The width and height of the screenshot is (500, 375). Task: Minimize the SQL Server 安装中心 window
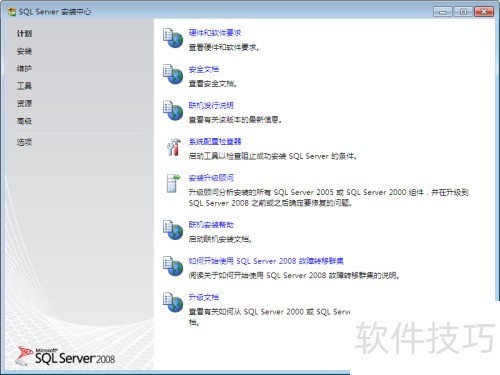(443, 12)
